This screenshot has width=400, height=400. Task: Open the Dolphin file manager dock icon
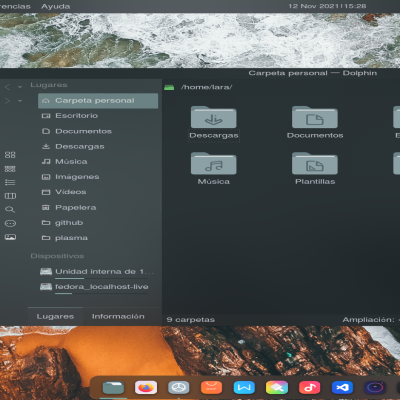pos(113,388)
